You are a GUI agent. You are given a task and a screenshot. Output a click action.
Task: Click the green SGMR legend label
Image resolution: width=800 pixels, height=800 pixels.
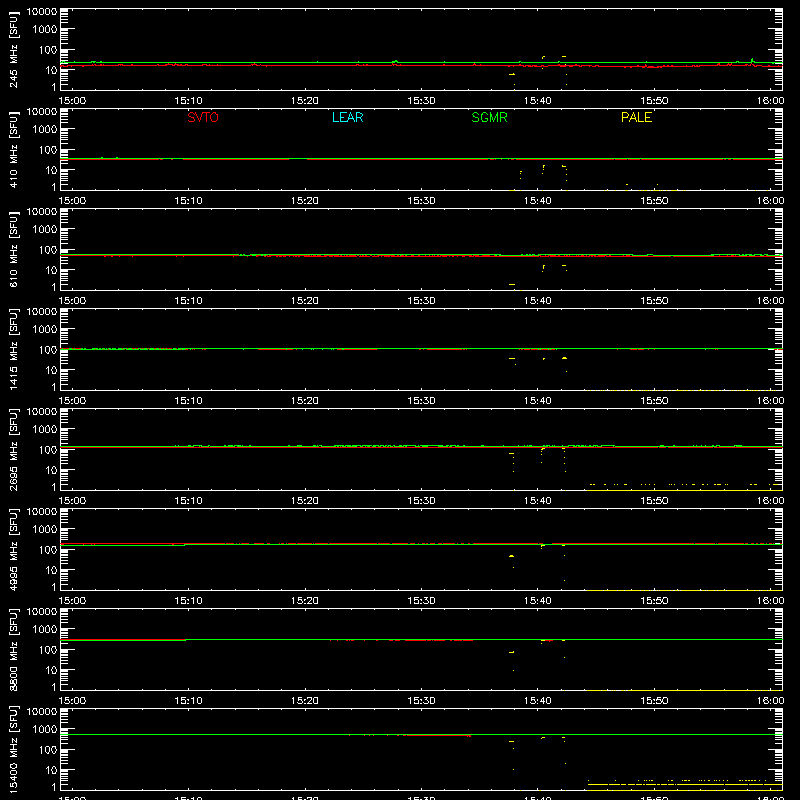pos(489,117)
